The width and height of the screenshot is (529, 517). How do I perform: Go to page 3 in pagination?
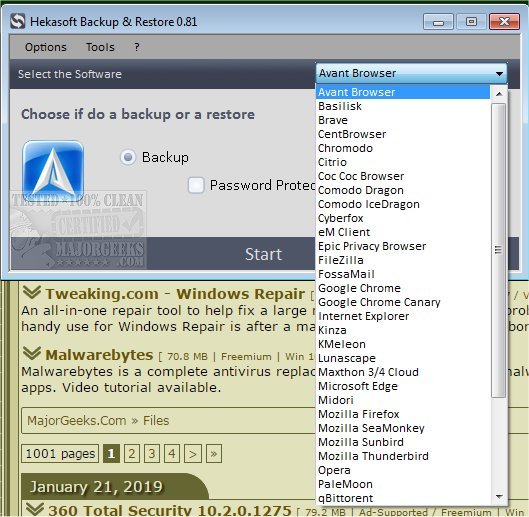pos(152,454)
